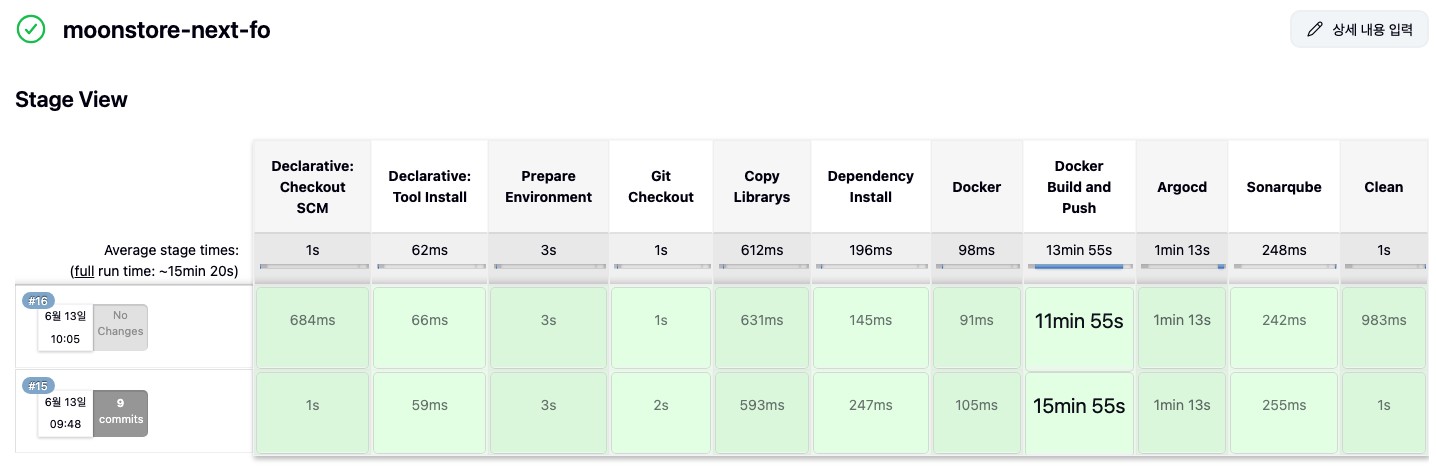Click the 상세 내용 입력 button
The image size is (1436, 467).
[1359, 30]
